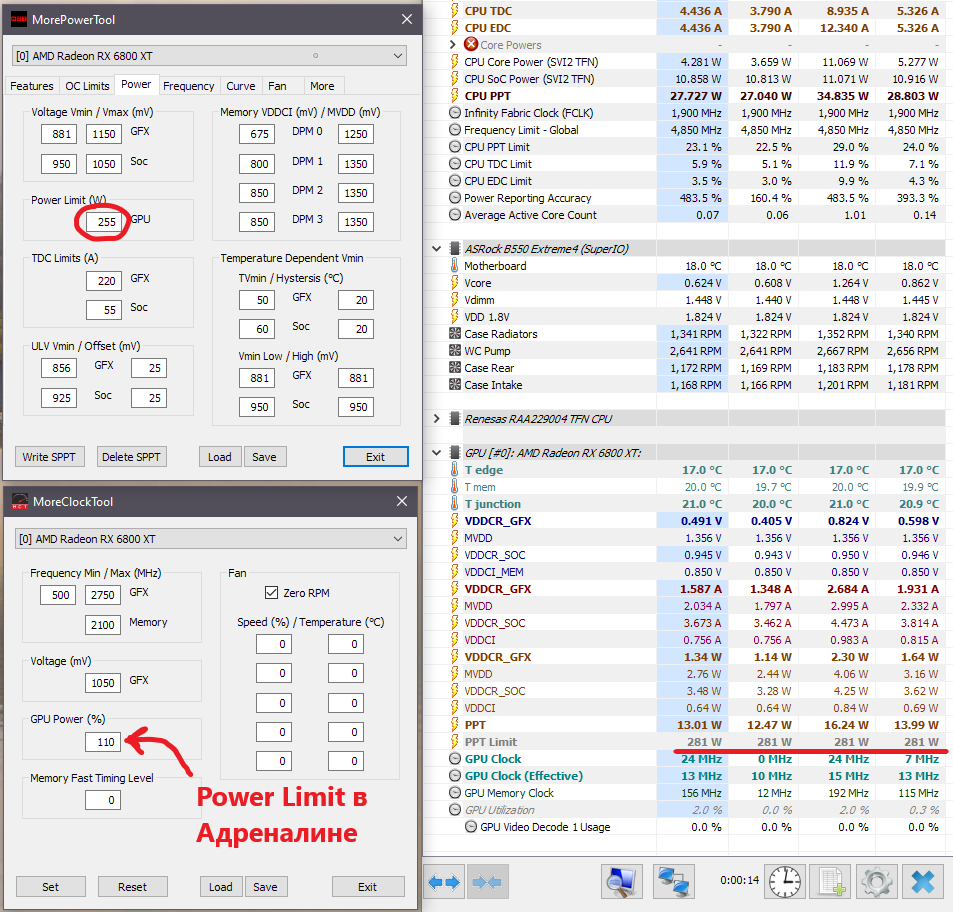
Task: Click the Memory Fast Timing Level field
Action: coord(103,800)
